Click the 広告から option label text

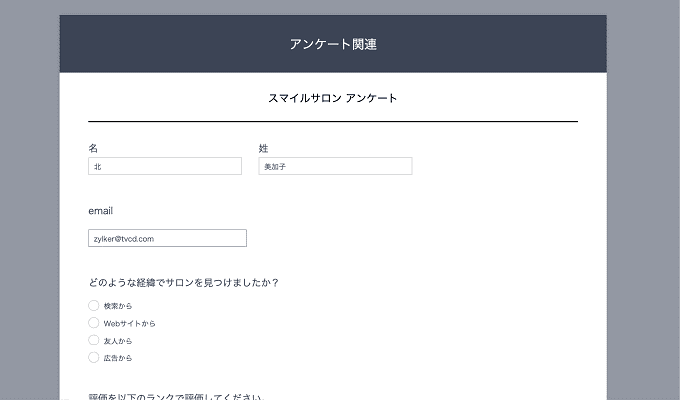coord(118,357)
